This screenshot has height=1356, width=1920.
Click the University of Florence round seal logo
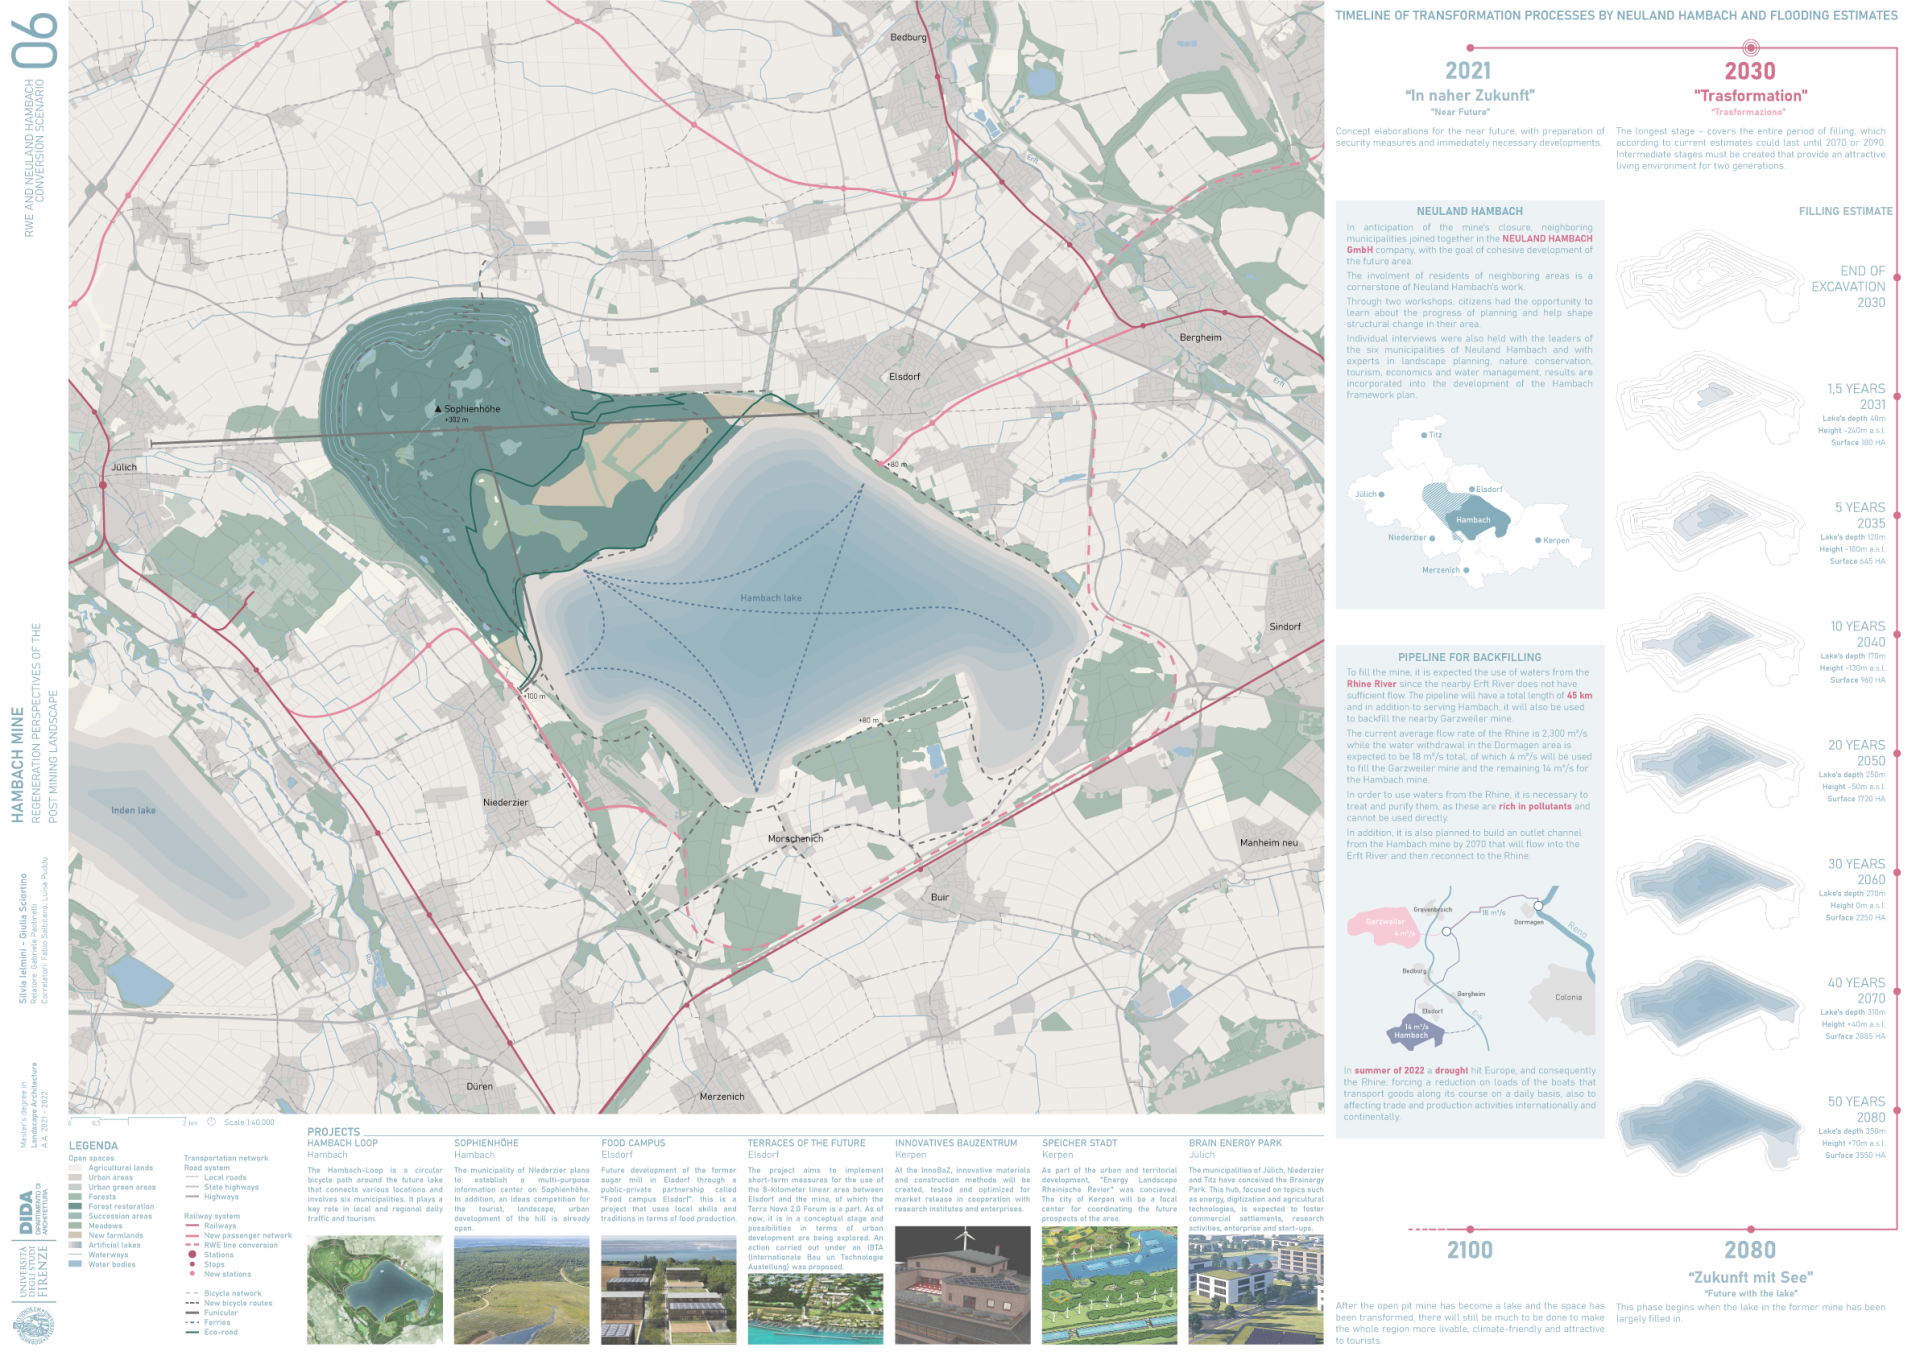tap(33, 1327)
